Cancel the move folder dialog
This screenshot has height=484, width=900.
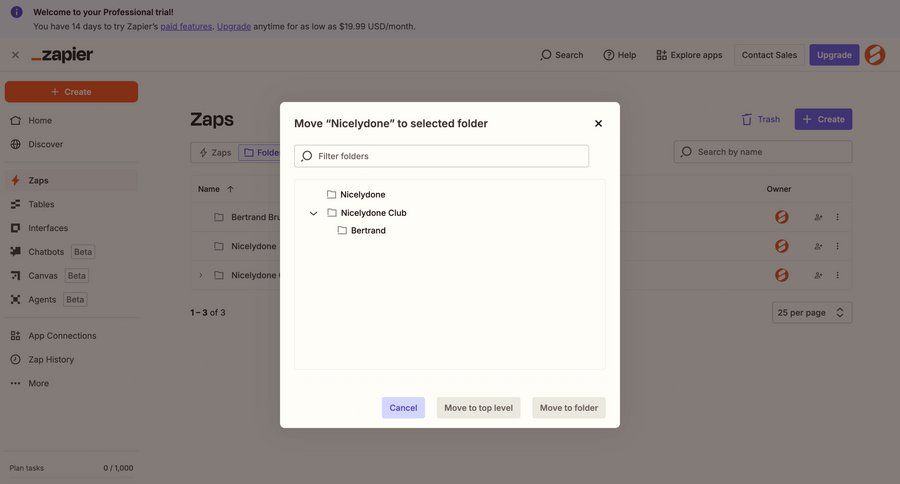(403, 408)
